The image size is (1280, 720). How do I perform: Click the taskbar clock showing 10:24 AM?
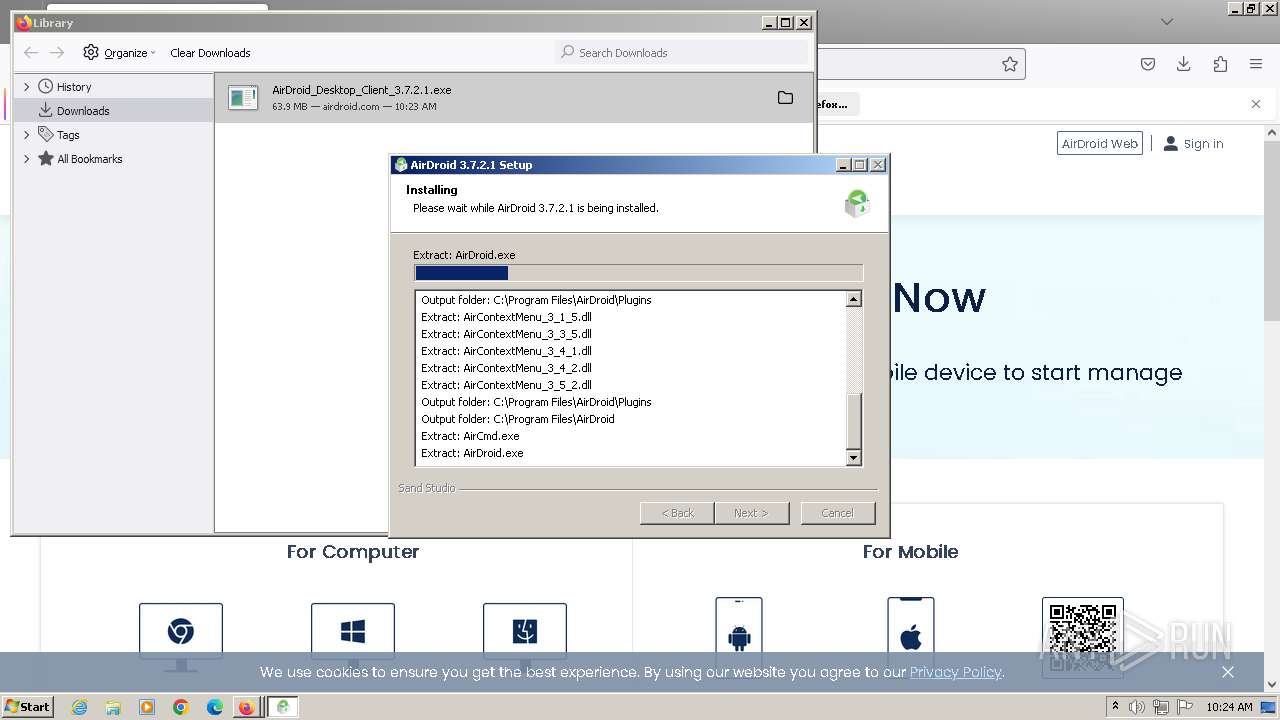[1229, 707]
